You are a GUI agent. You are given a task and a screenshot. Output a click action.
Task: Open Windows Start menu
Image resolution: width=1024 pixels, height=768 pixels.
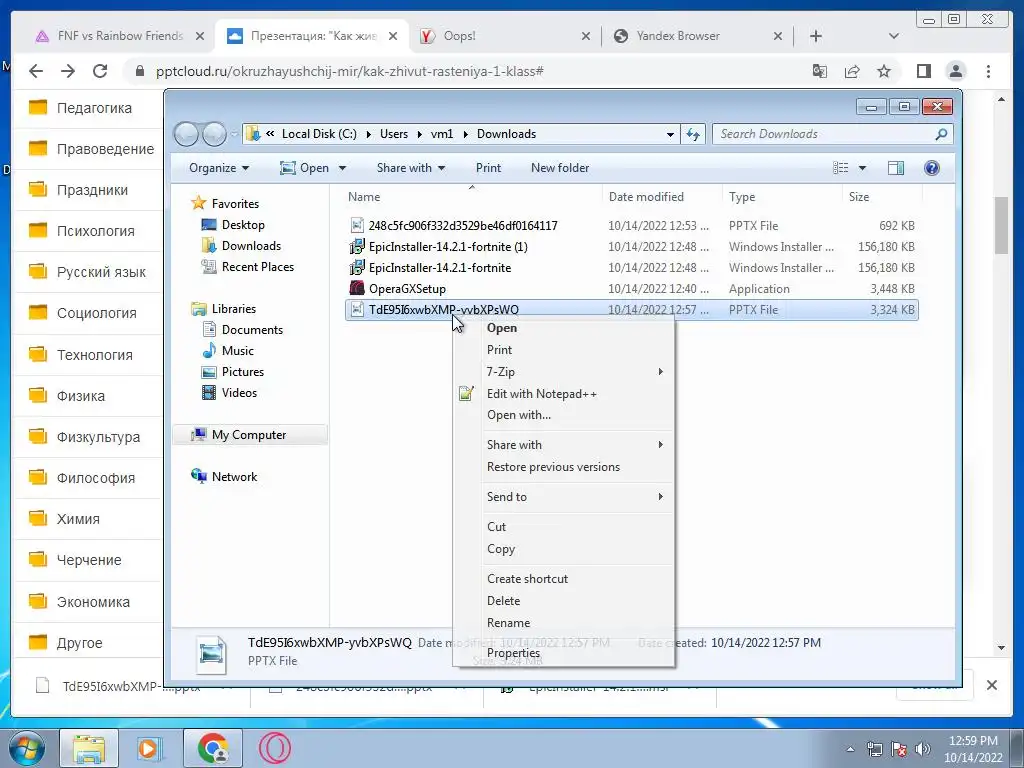[x=26, y=748]
